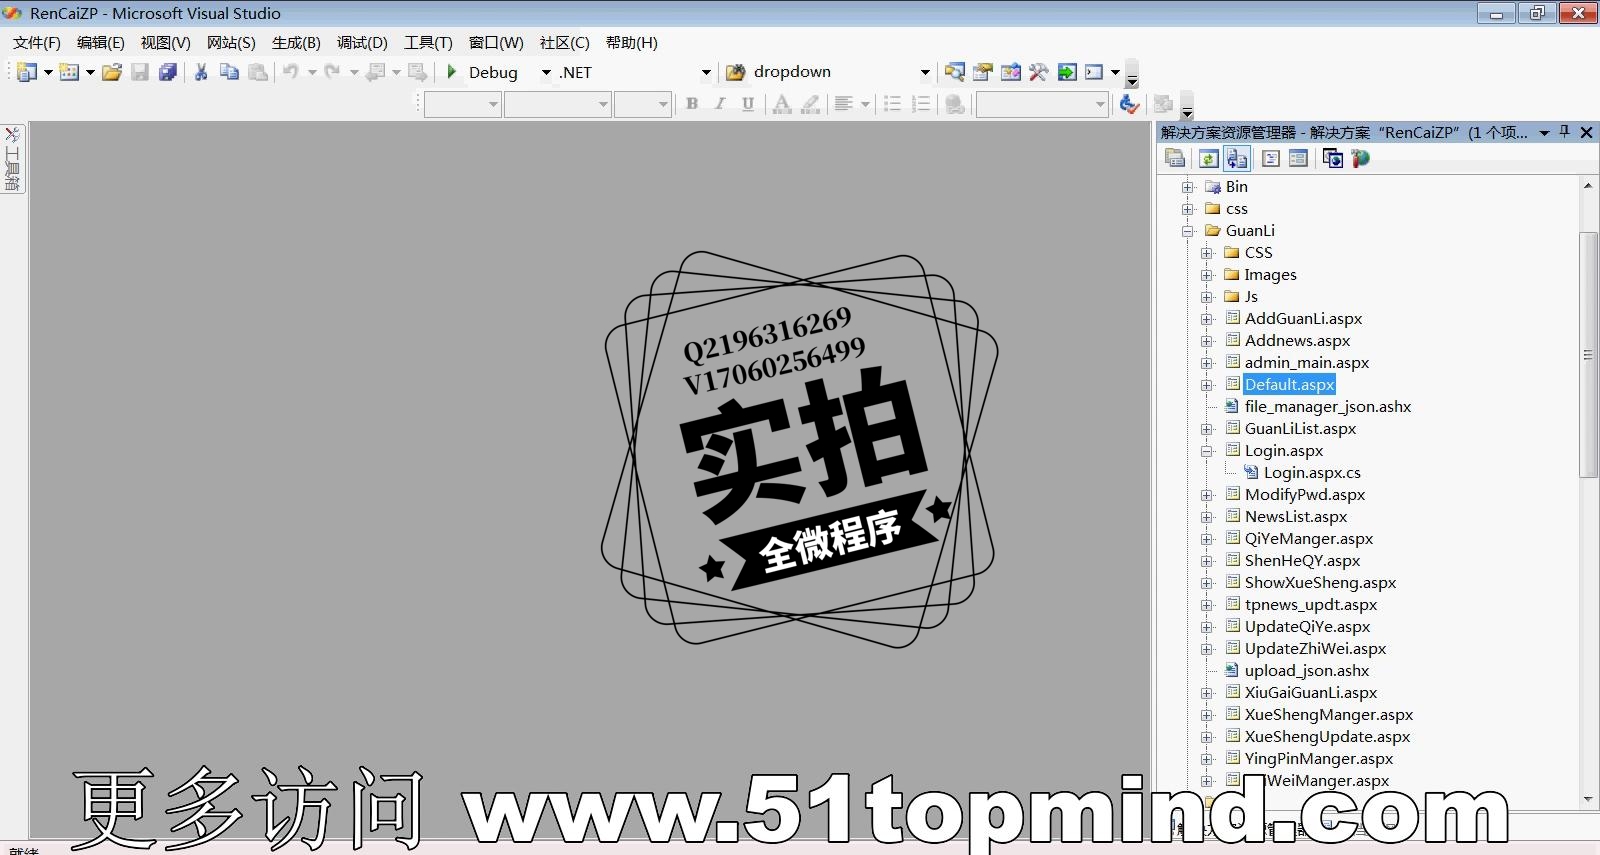Open Solution Explorer via toolbar icon
The height and width of the screenshot is (855, 1600).
955,72
